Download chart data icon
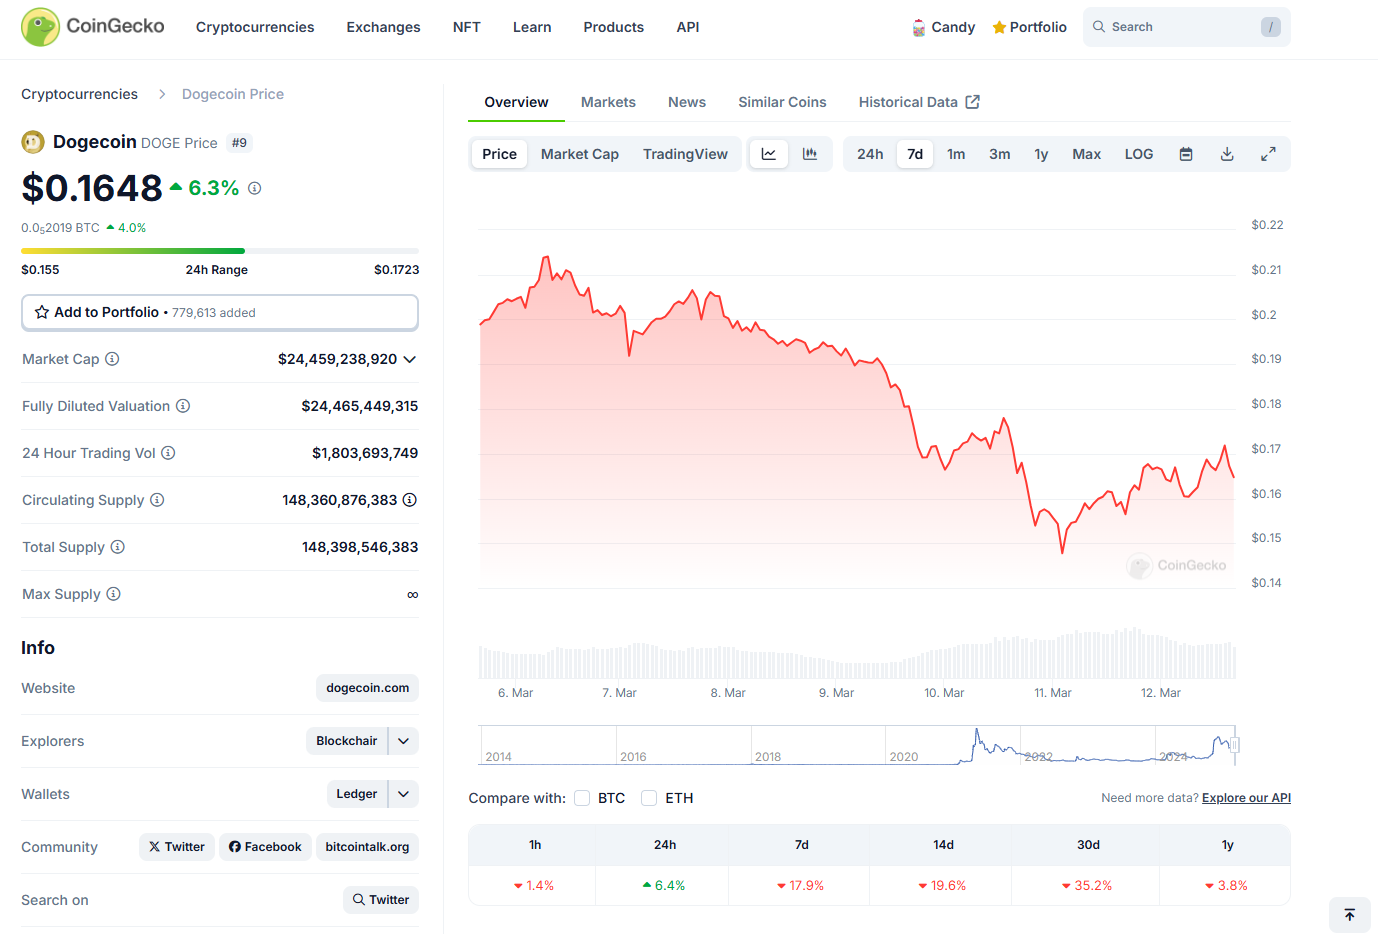This screenshot has width=1378, height=934. pyautogui.click(x=1227, y=154)
